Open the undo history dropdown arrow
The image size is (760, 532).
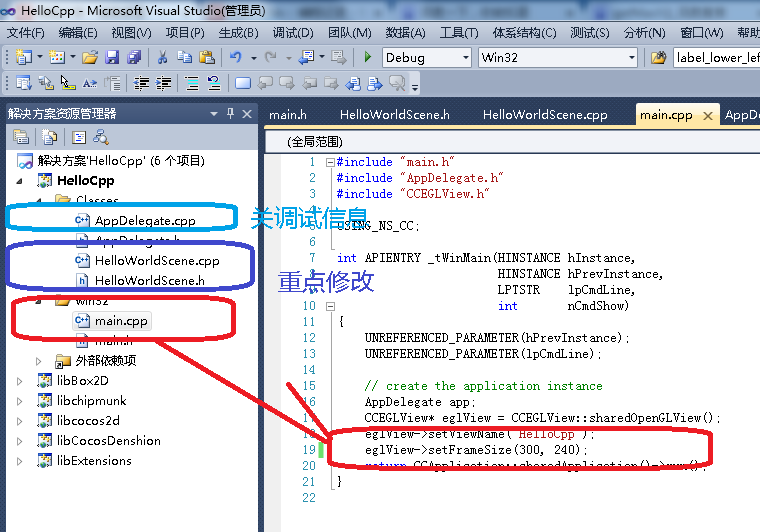coord(253,58)
